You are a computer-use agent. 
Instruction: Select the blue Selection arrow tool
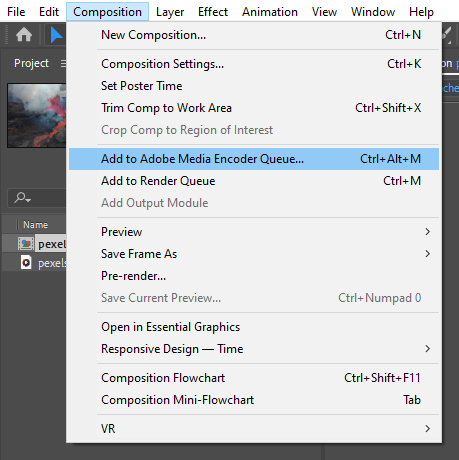click(x=56, y=35)
